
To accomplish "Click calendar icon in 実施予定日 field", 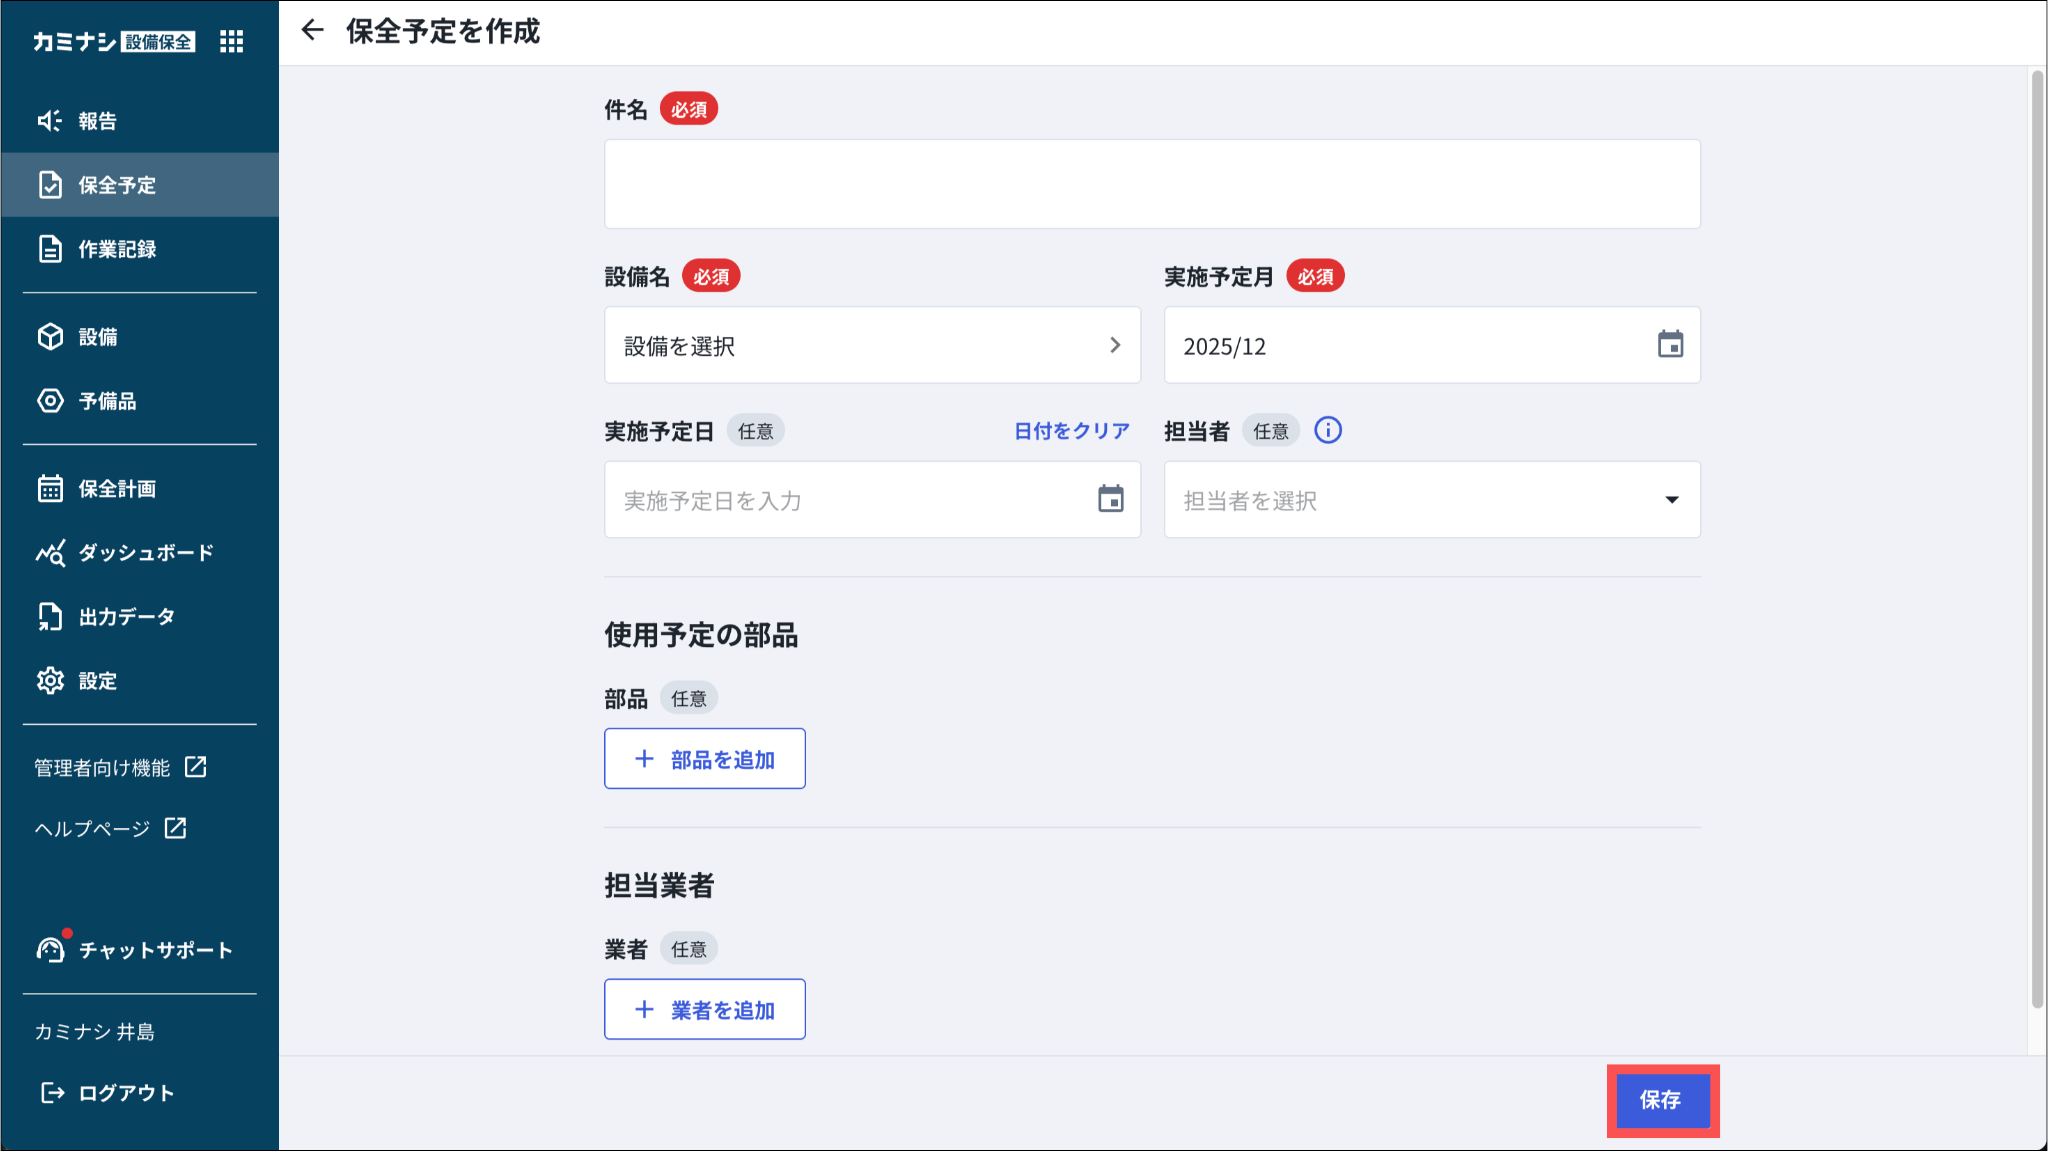I will 1110,499.
